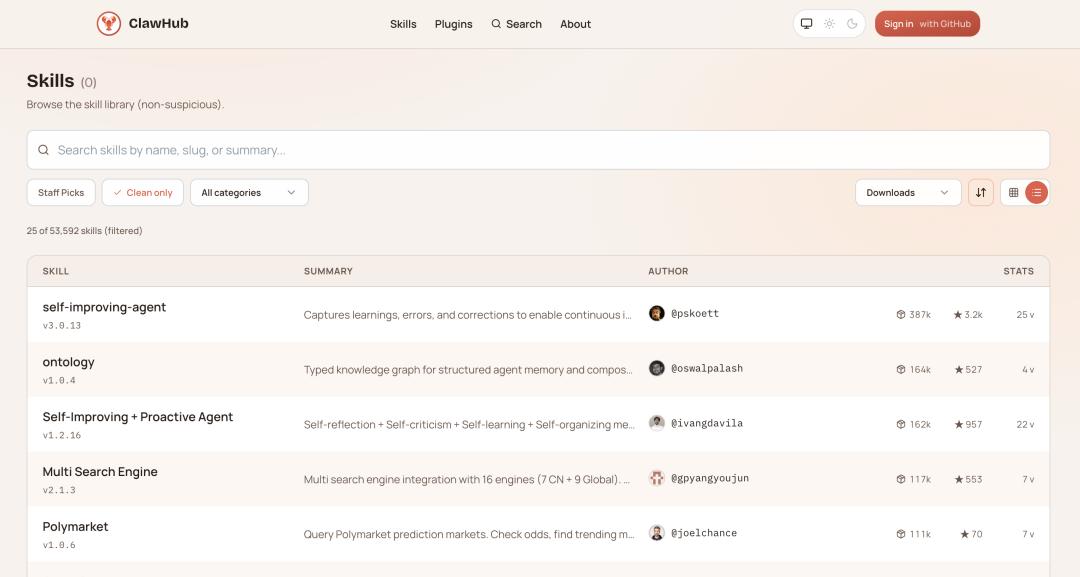Viewport: 1080px width, 577px height.
Task: Open the About page link
Action: 575,24
